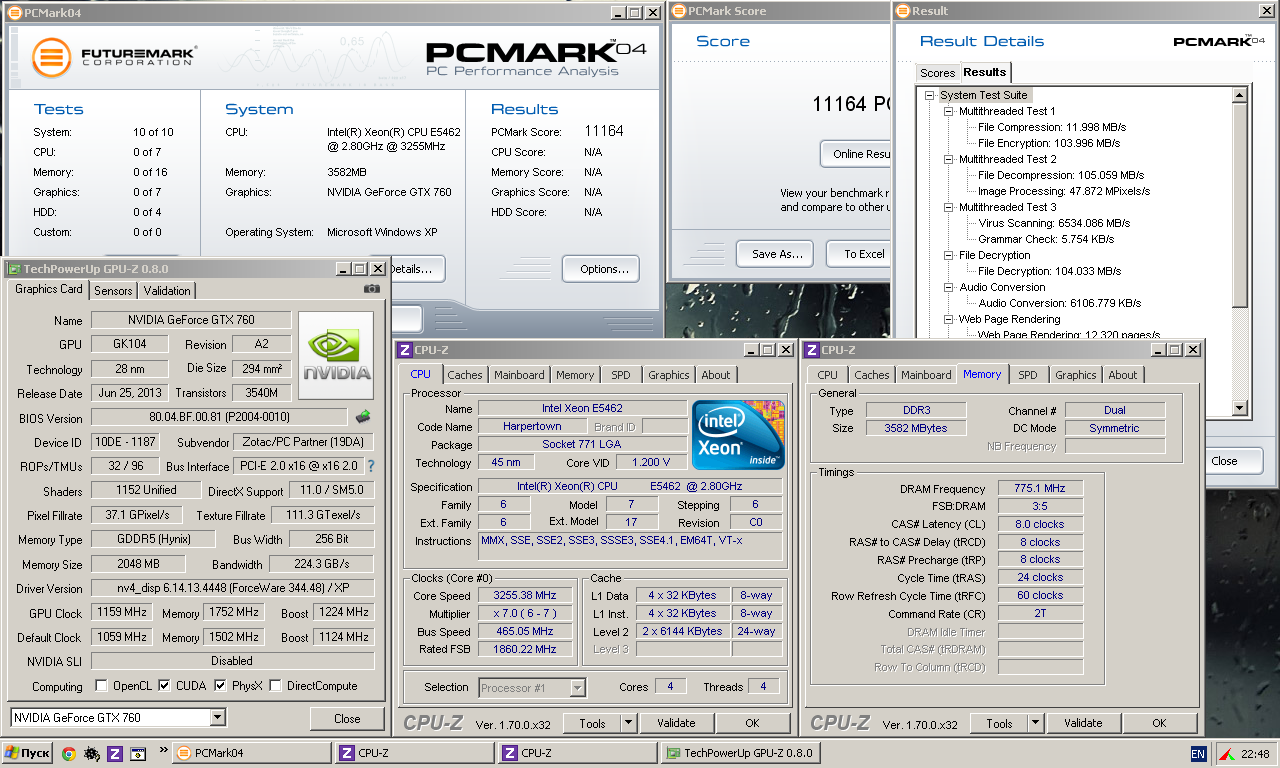The width and height of the screenshot is (1280, 768).
Task: Select the Virus Scanning result line
Action: (x=1054, y=224)
